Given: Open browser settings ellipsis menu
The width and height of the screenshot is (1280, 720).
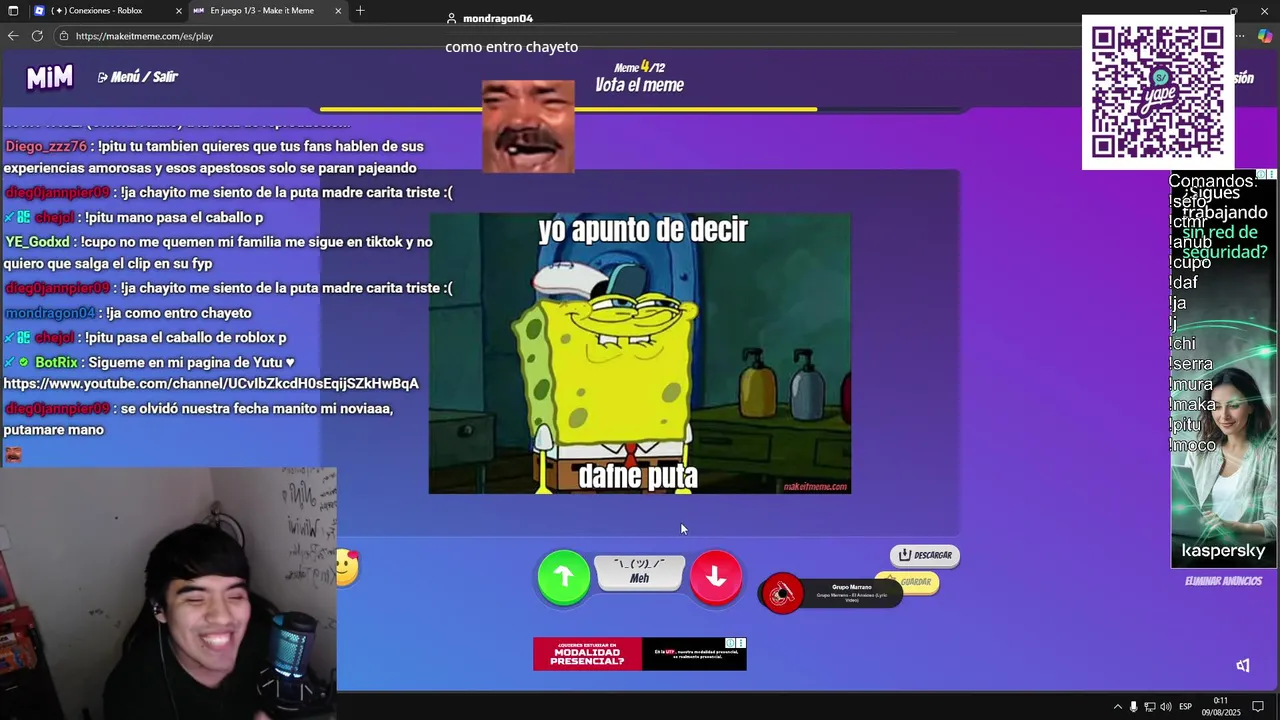Looking at the screenshot, I should click(x=1242, y=36).
